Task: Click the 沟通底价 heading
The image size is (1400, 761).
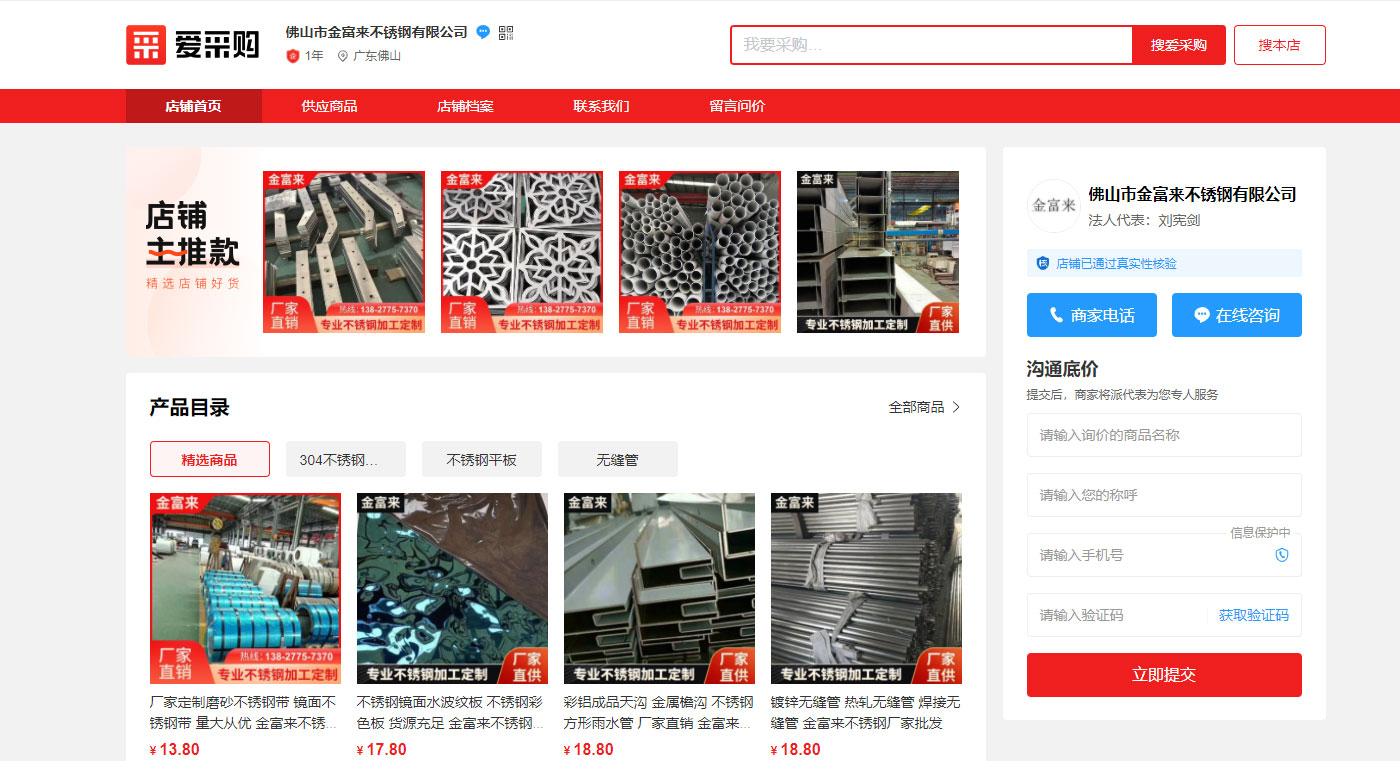Action: tap(1062, 369)
